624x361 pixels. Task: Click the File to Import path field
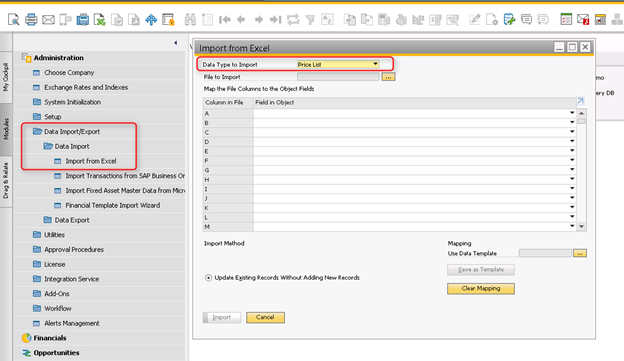[x=338, y=77]
